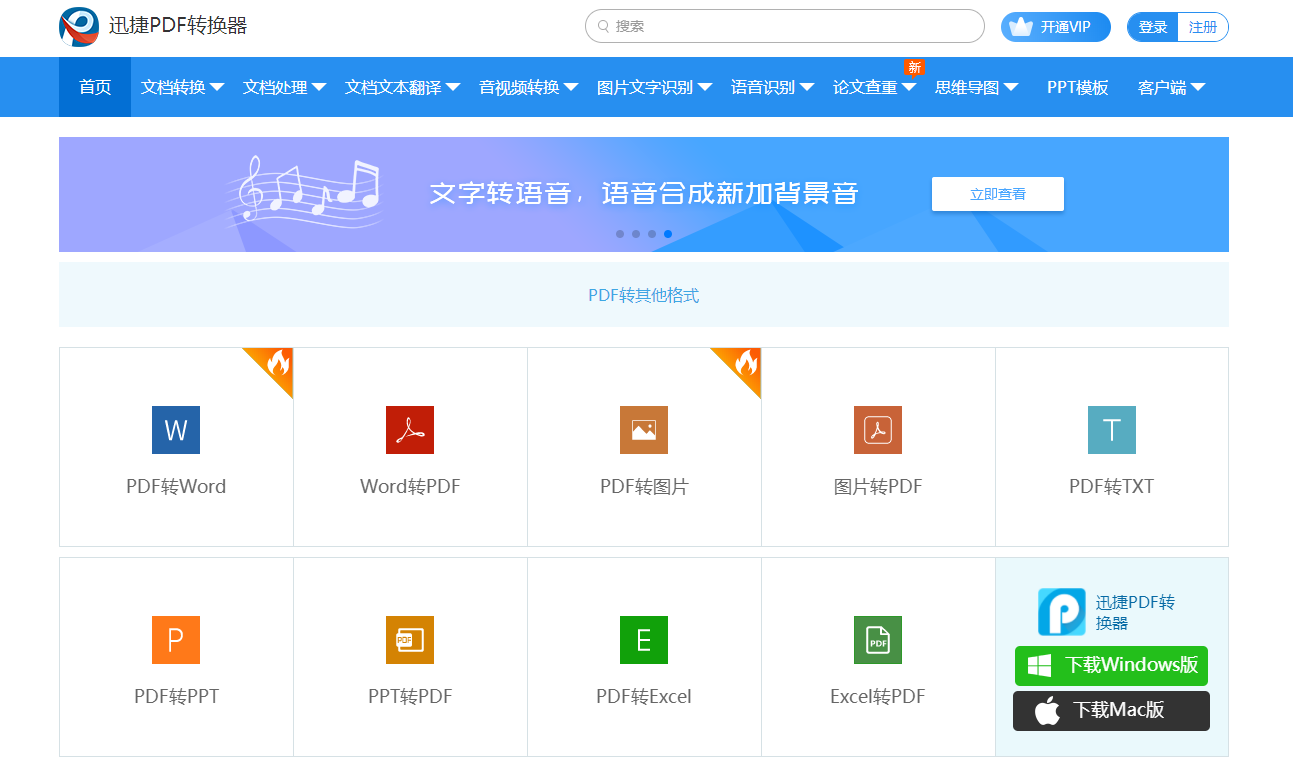
Task: Click the Windows logo on download button
Action: 1040,666
